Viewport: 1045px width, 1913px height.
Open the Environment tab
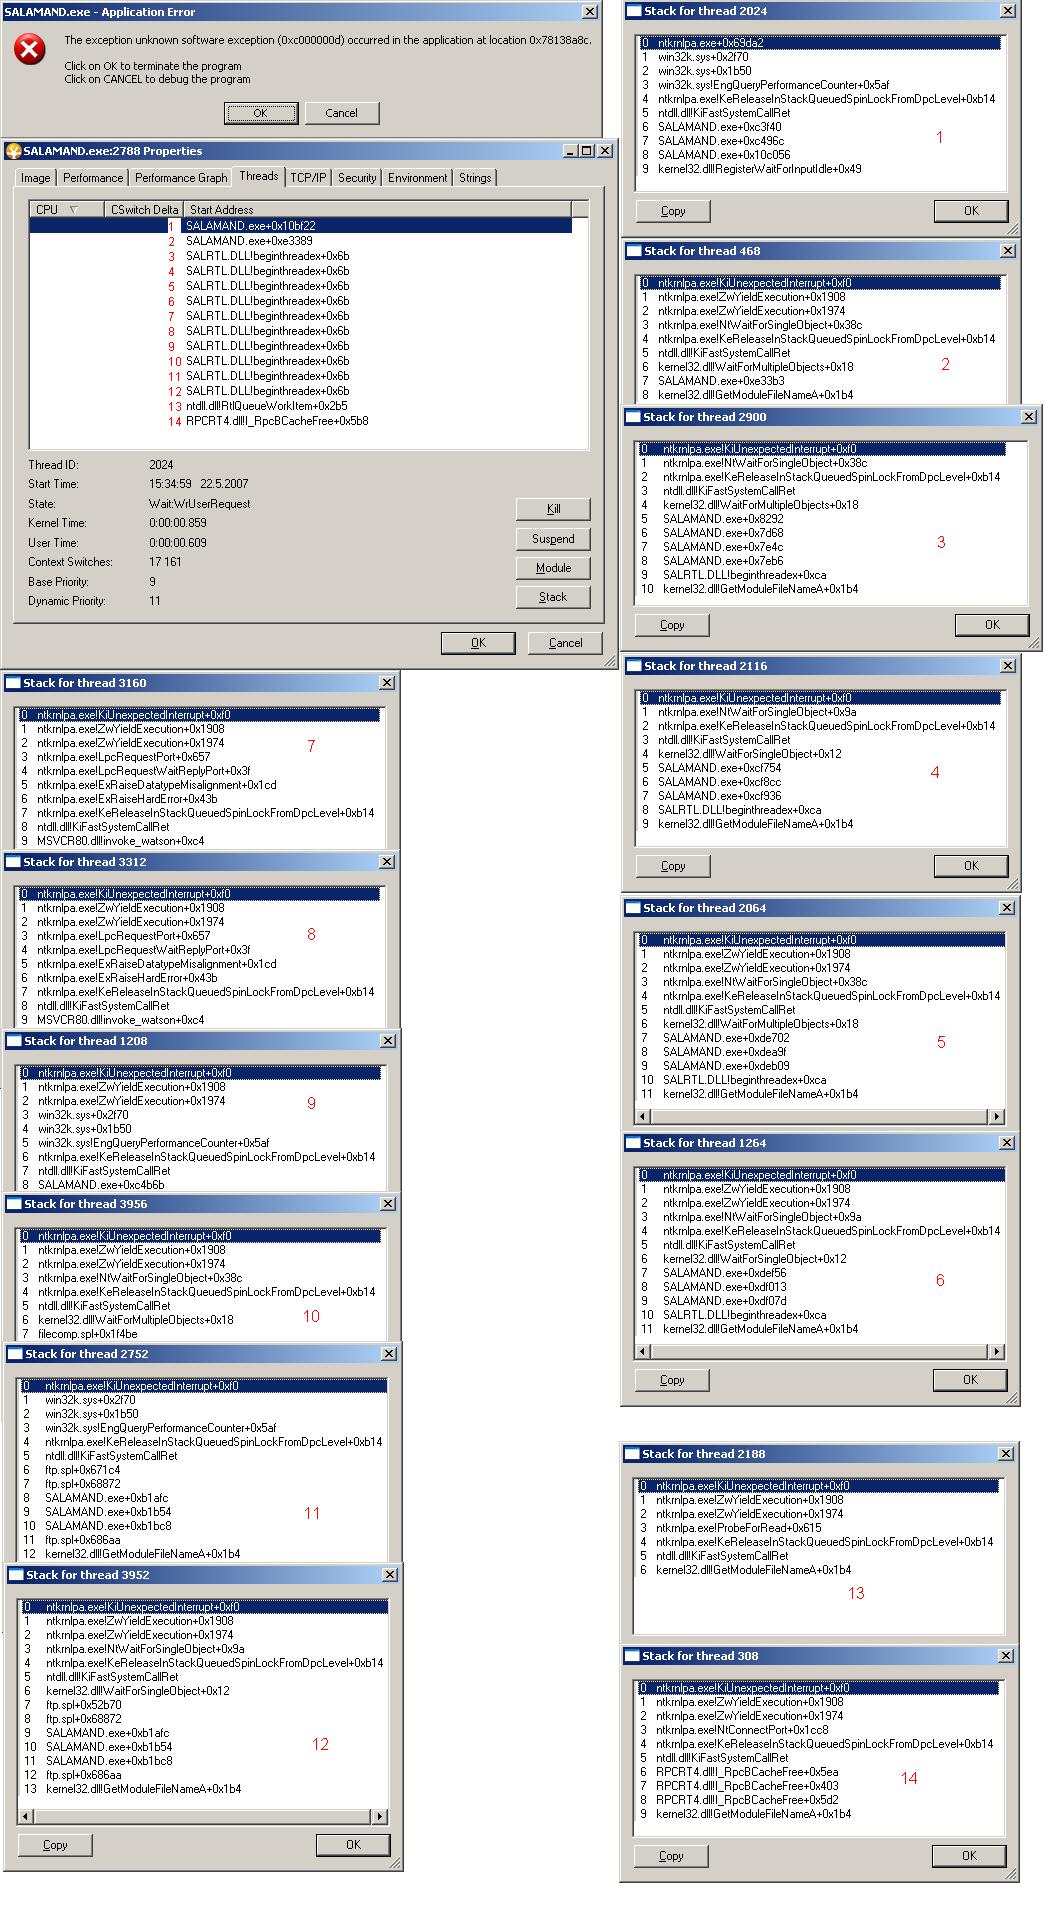[x=417, y=178]
